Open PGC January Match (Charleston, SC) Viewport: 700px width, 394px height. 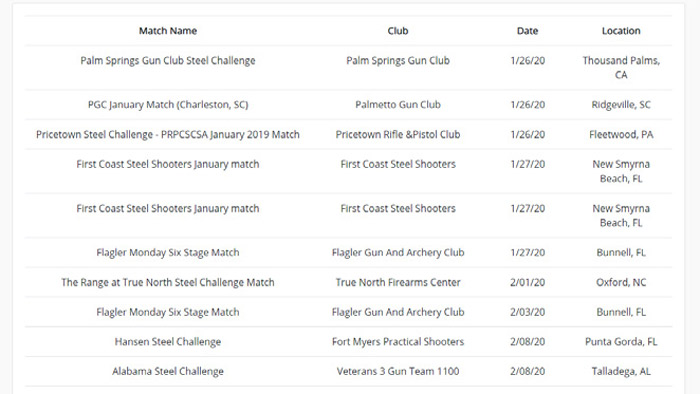[x=168, y=105]
